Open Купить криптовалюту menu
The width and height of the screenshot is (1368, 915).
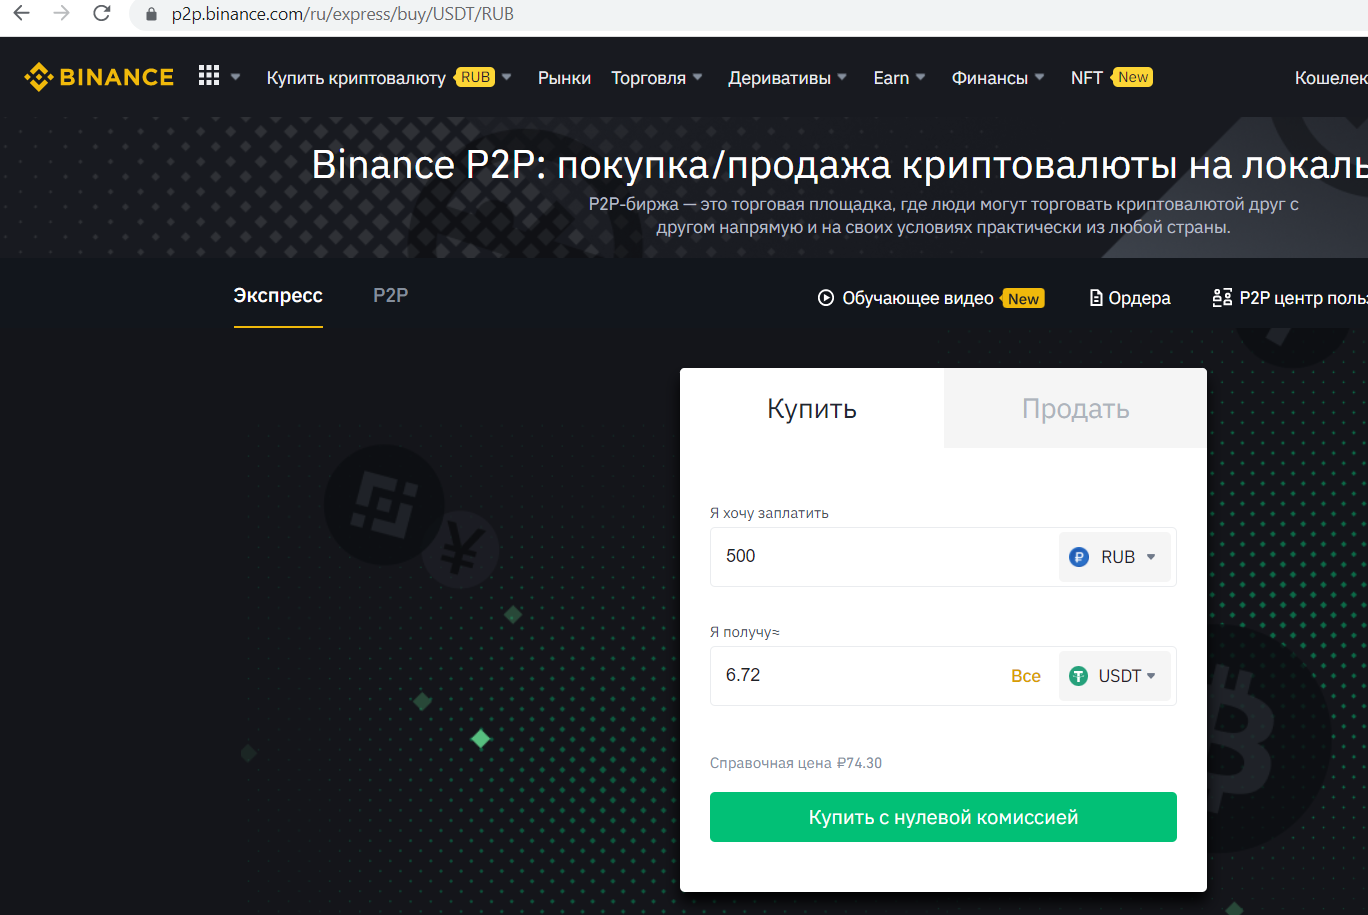(x=356, y=78)
